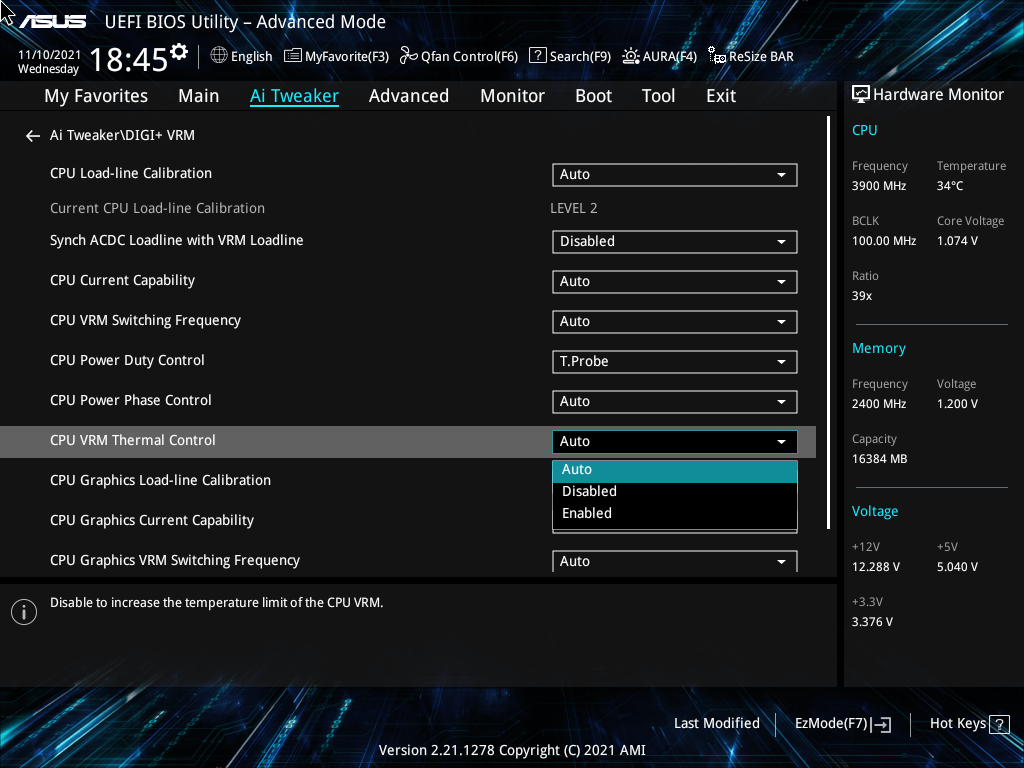Click the Memory section heading
The width and height of the screenshot is (1024, 768).
(x=878, y=349)
